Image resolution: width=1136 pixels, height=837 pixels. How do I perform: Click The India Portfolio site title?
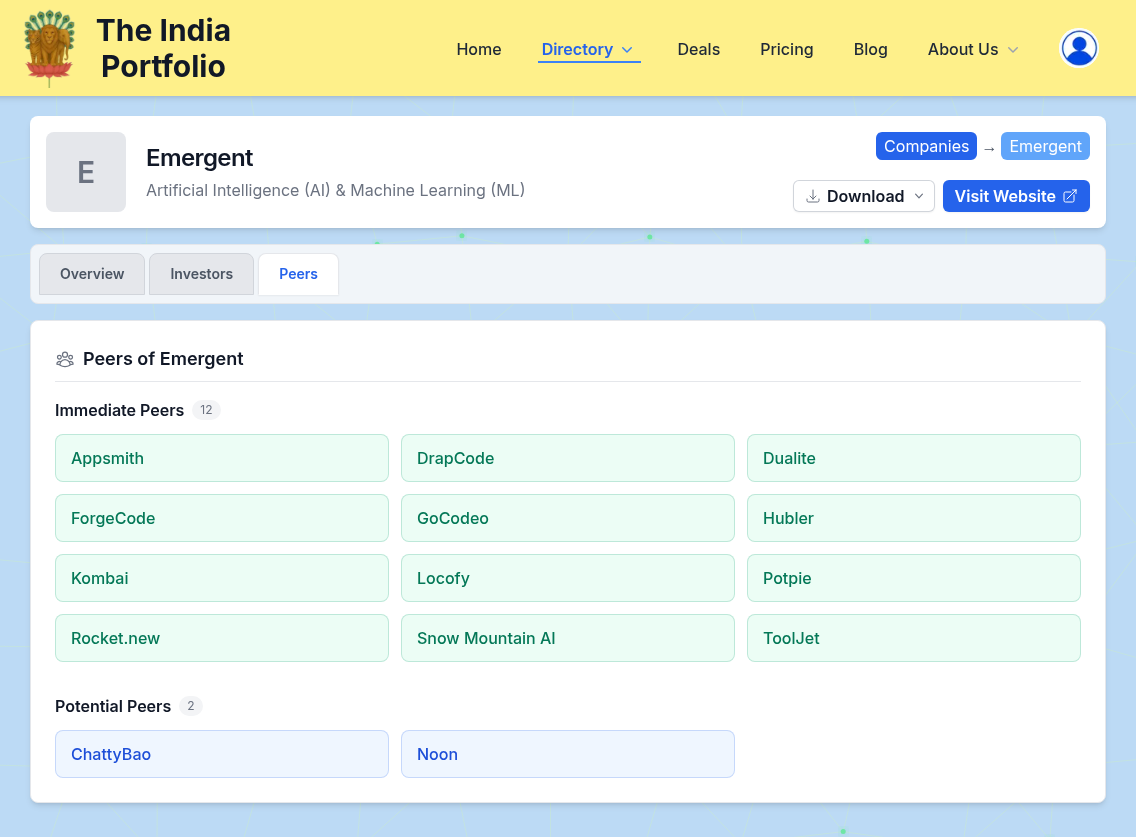[x=164, y=48]
